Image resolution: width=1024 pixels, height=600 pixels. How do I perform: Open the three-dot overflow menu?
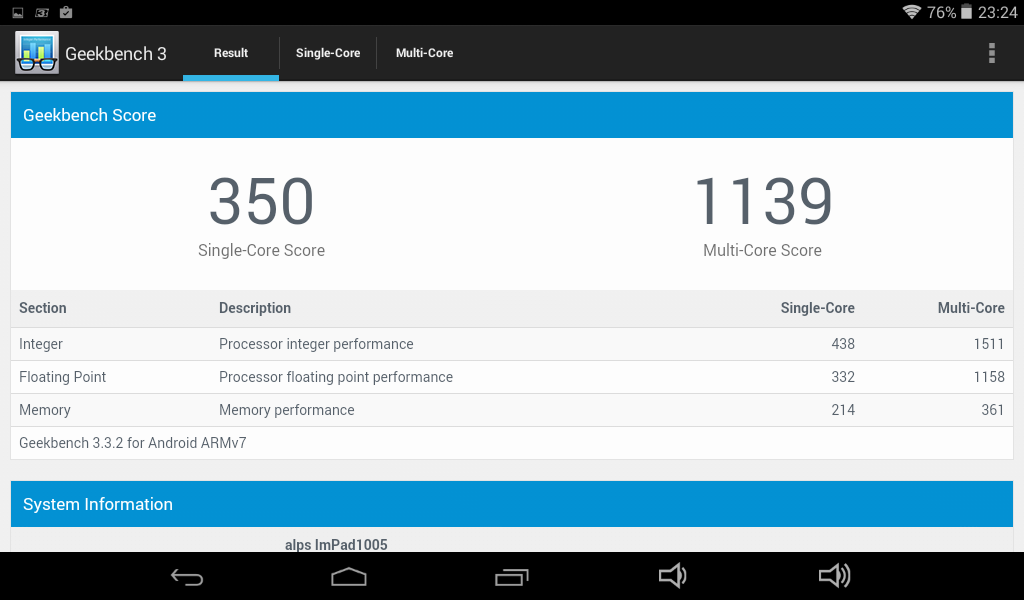click(991, 53)
